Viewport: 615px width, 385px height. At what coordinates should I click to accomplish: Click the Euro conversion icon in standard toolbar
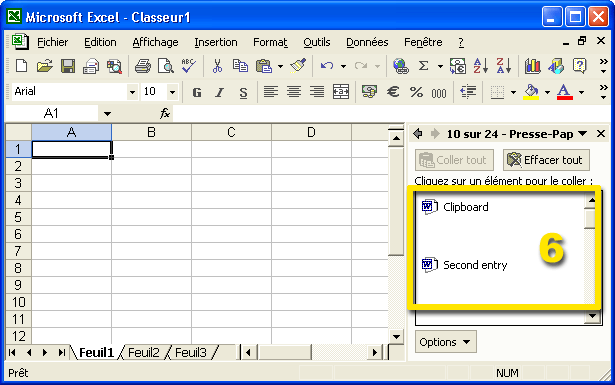(x=457, y=66)
